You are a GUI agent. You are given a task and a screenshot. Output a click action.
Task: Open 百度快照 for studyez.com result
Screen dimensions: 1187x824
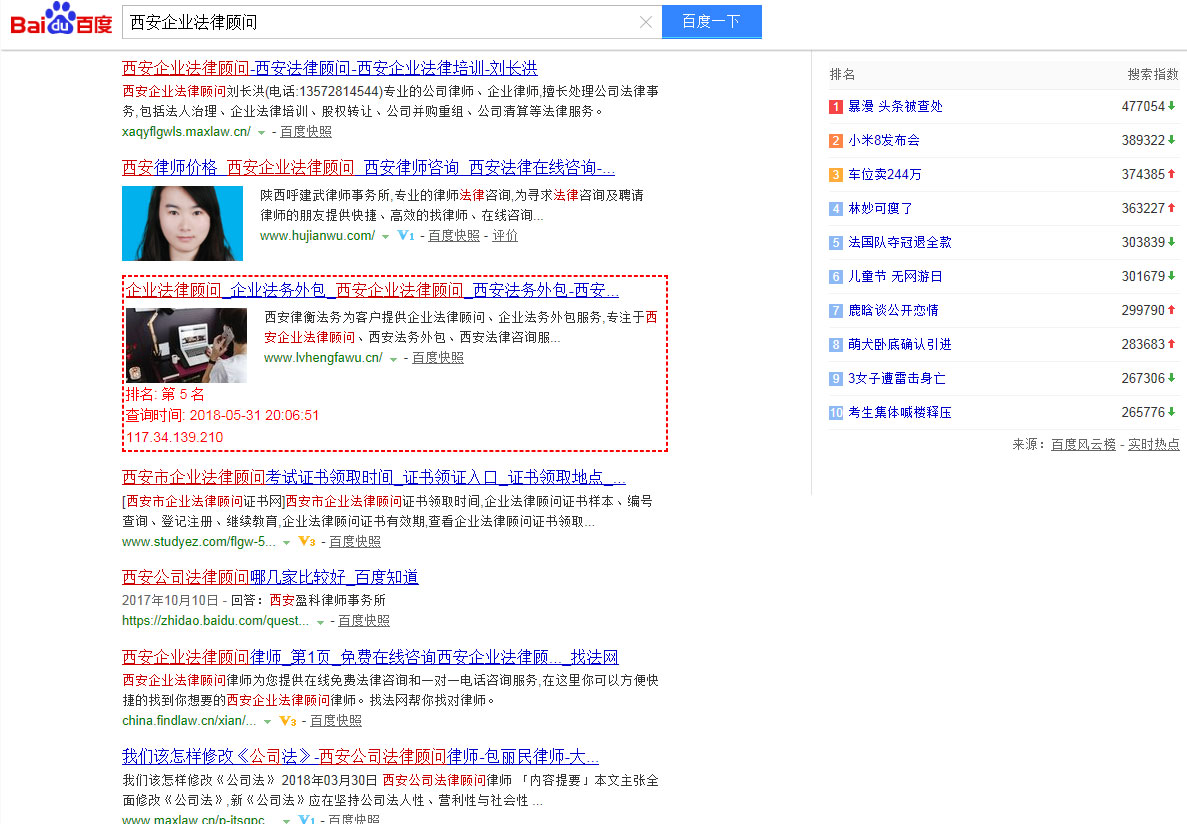coord(355,542)
